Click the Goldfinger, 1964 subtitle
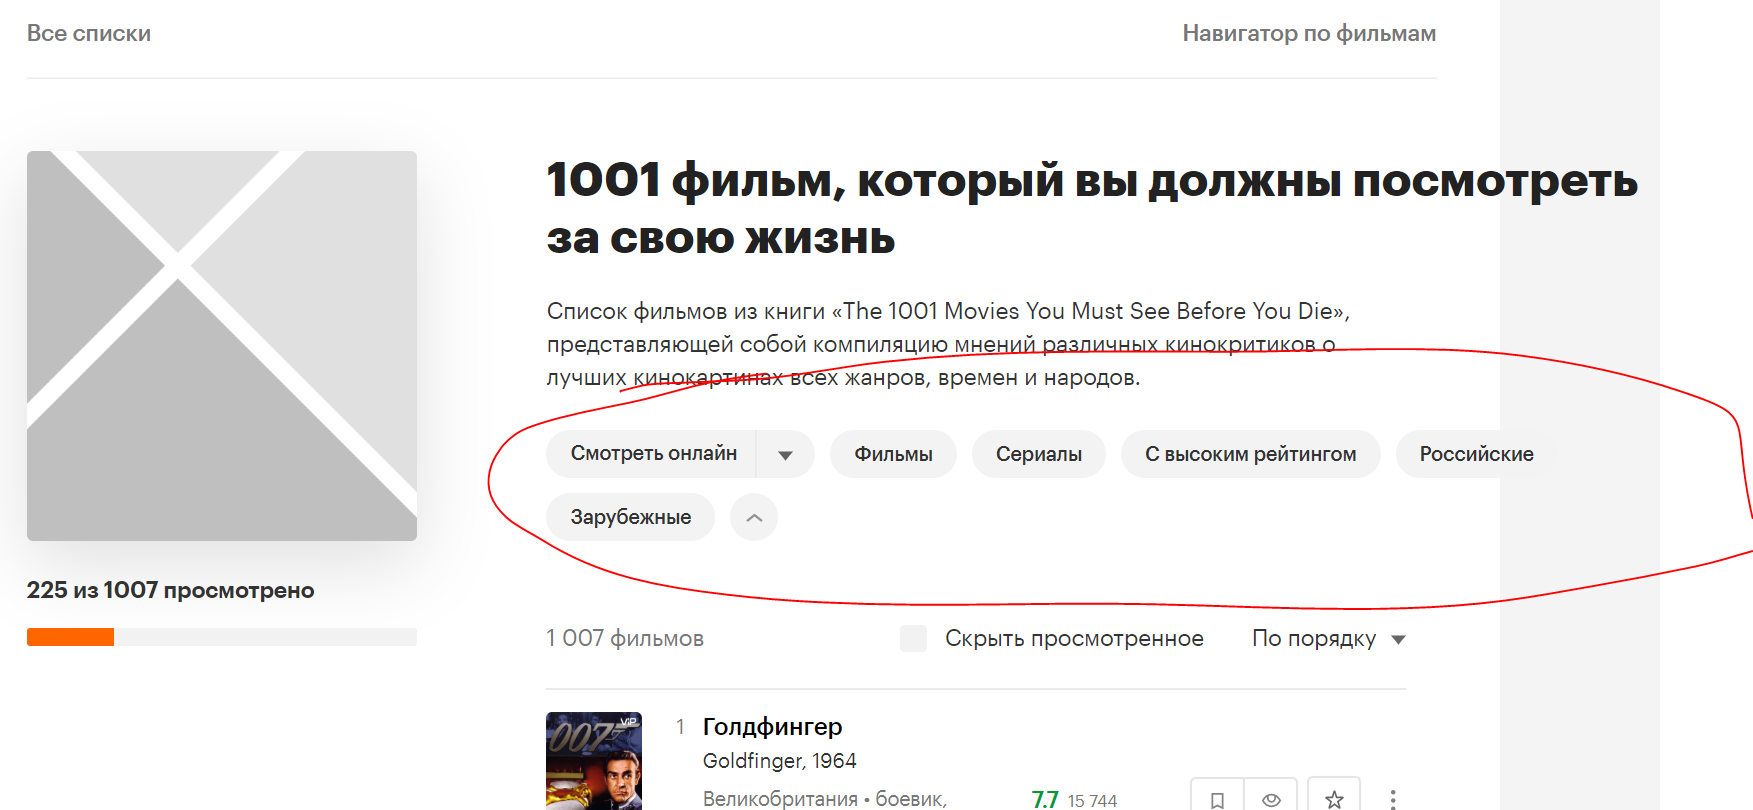The width and height of the screenshot is (1753, 810). (x=779, y=761)
